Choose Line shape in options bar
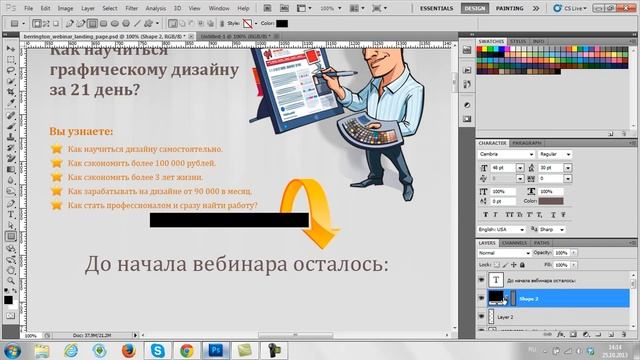Image resolution: width=640 pixels, height=360 pixels. pos(137,24)
